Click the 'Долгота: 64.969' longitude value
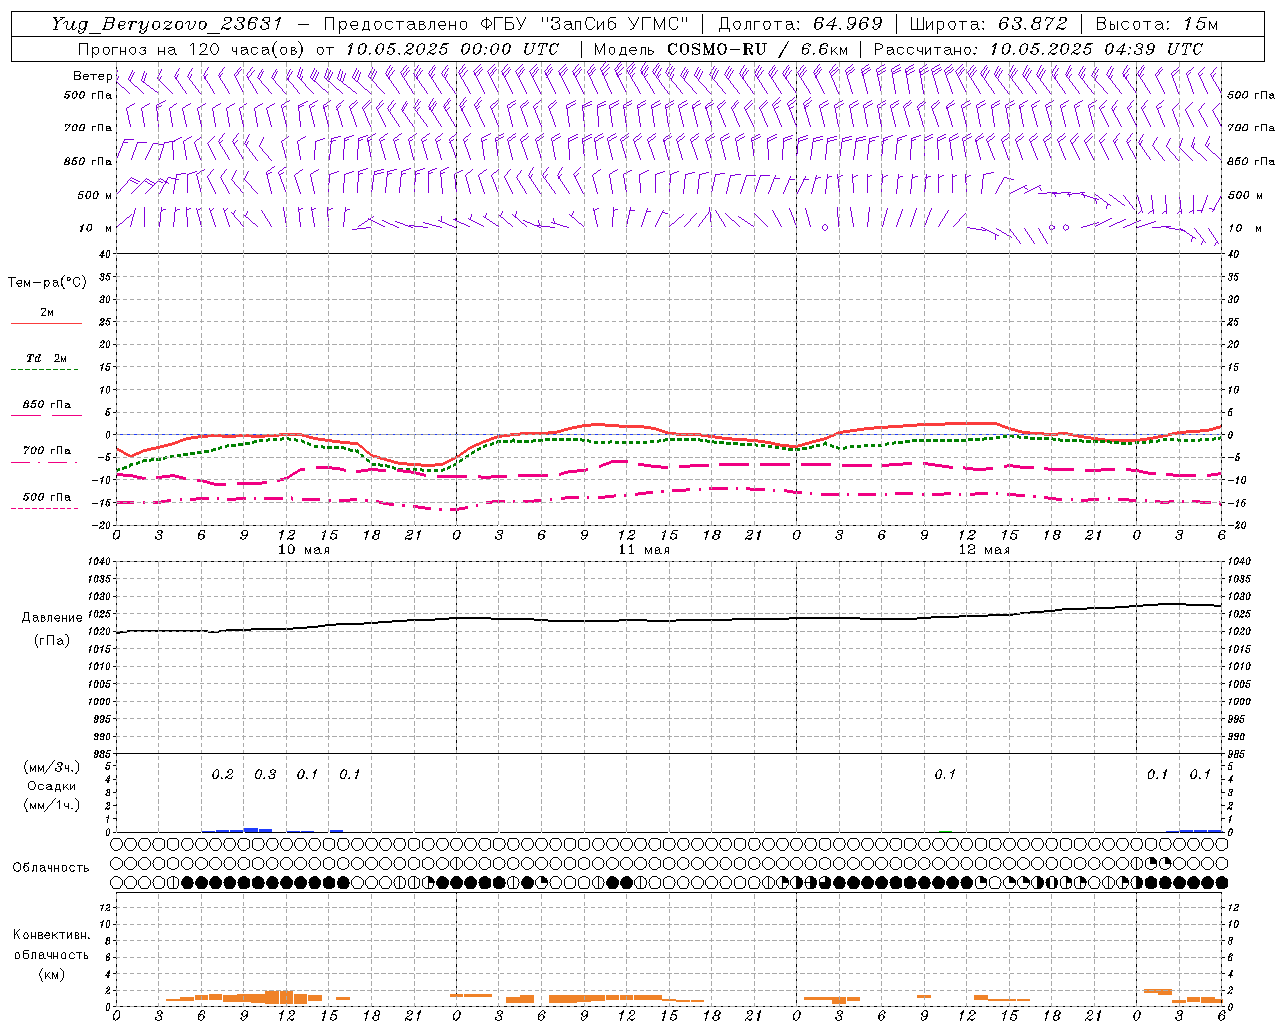The height and width of the screenshot is (1024, 1280). tap(800, 24)
